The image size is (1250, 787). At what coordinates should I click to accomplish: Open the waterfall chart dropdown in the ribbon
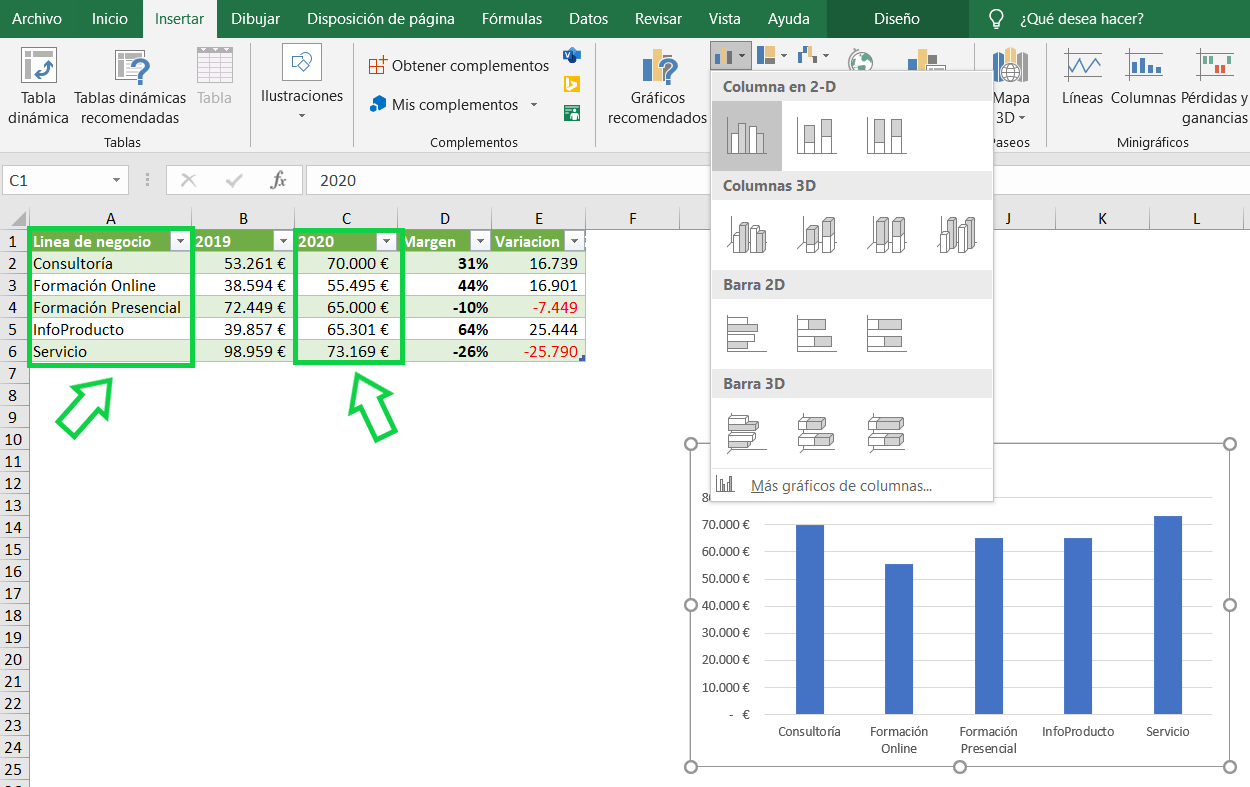(x=814, y=56)
